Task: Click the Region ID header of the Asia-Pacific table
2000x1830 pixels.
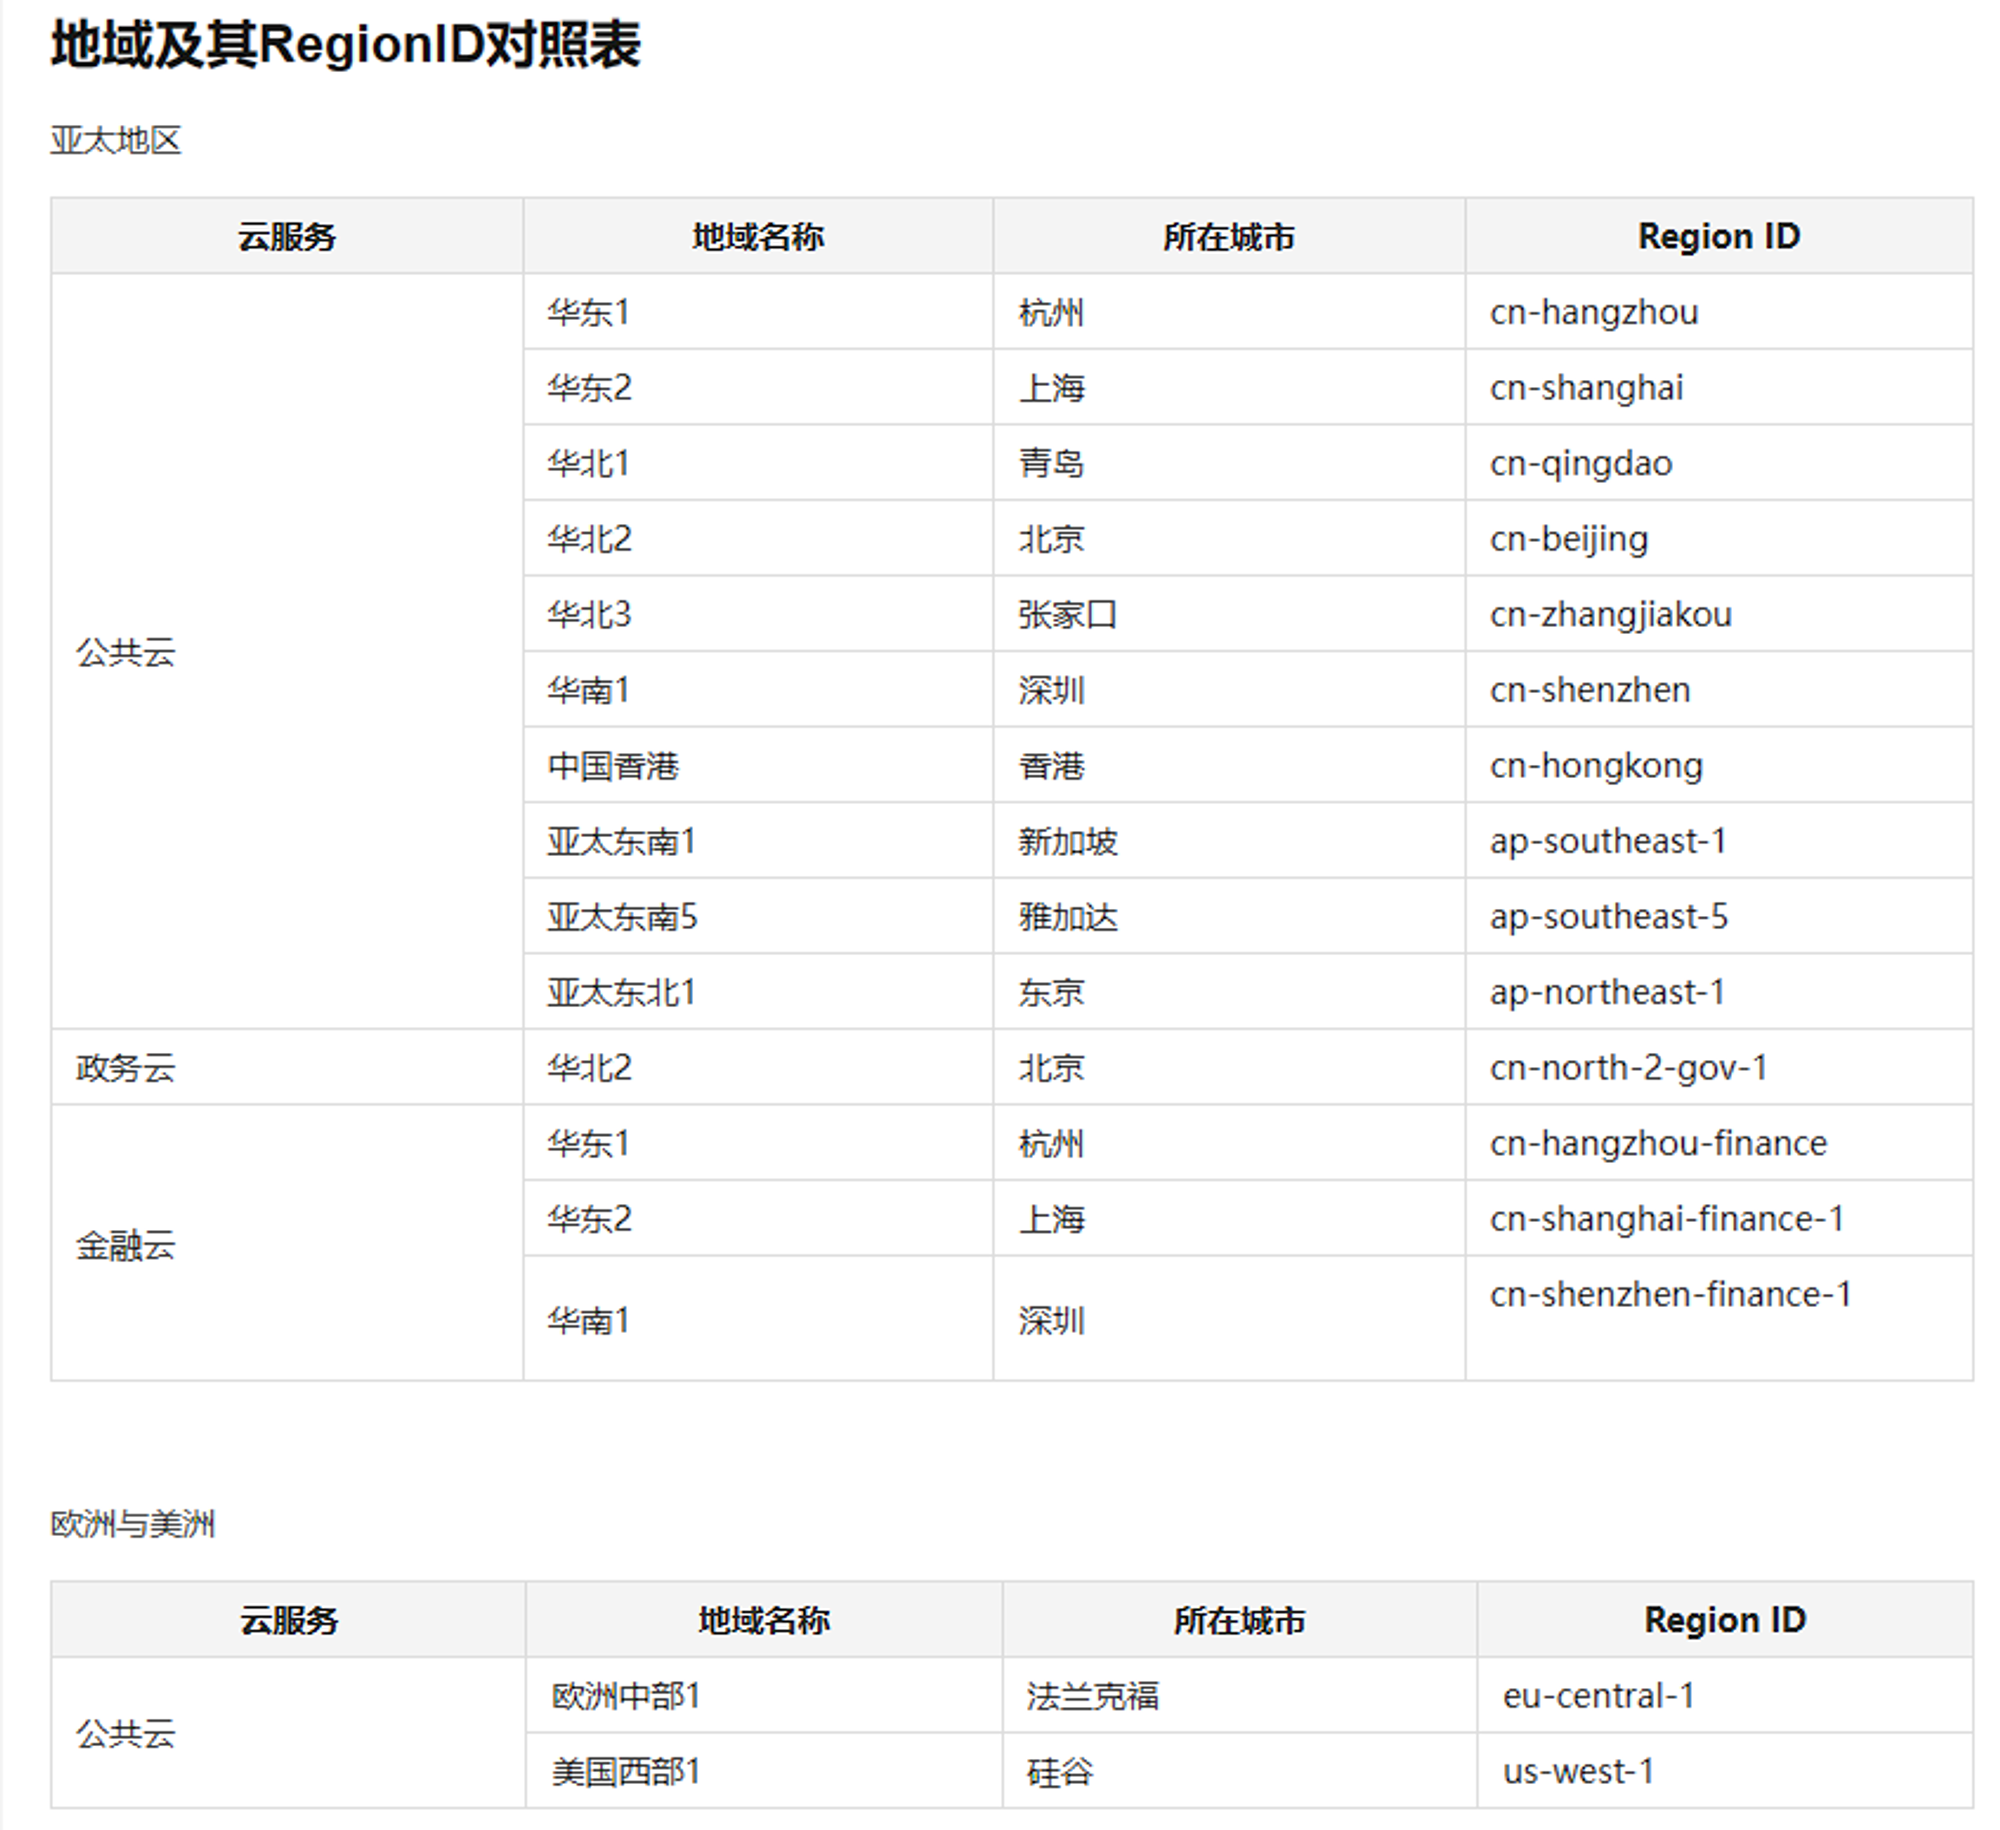Action: (x=1719, y=236)
